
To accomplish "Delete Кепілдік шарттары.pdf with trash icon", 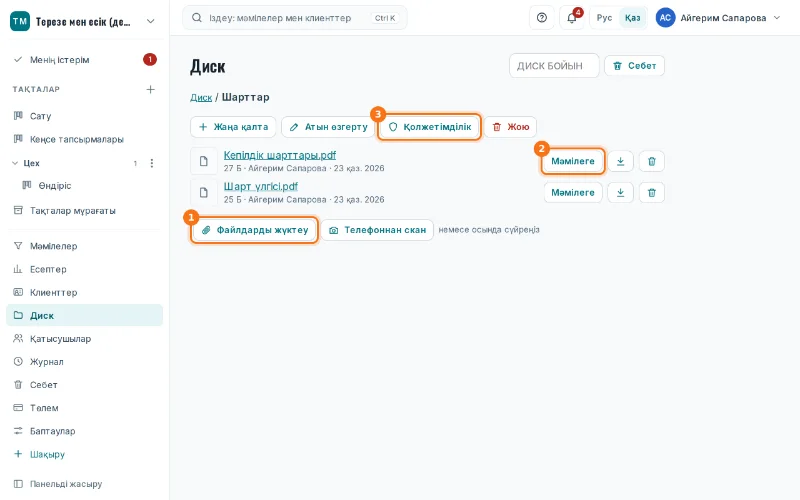I will (x=652, y=161).
